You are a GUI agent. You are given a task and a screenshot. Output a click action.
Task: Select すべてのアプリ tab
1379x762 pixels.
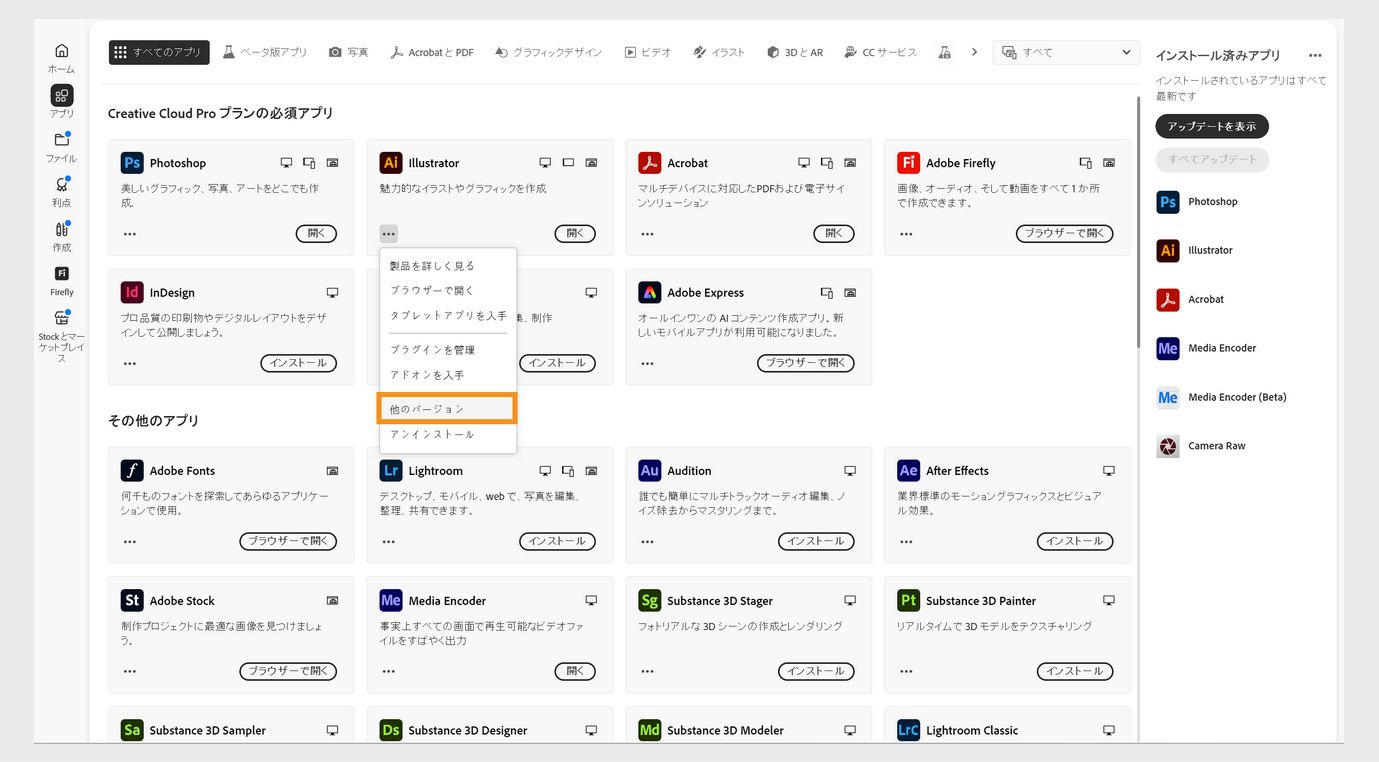(x=159, y=52)
